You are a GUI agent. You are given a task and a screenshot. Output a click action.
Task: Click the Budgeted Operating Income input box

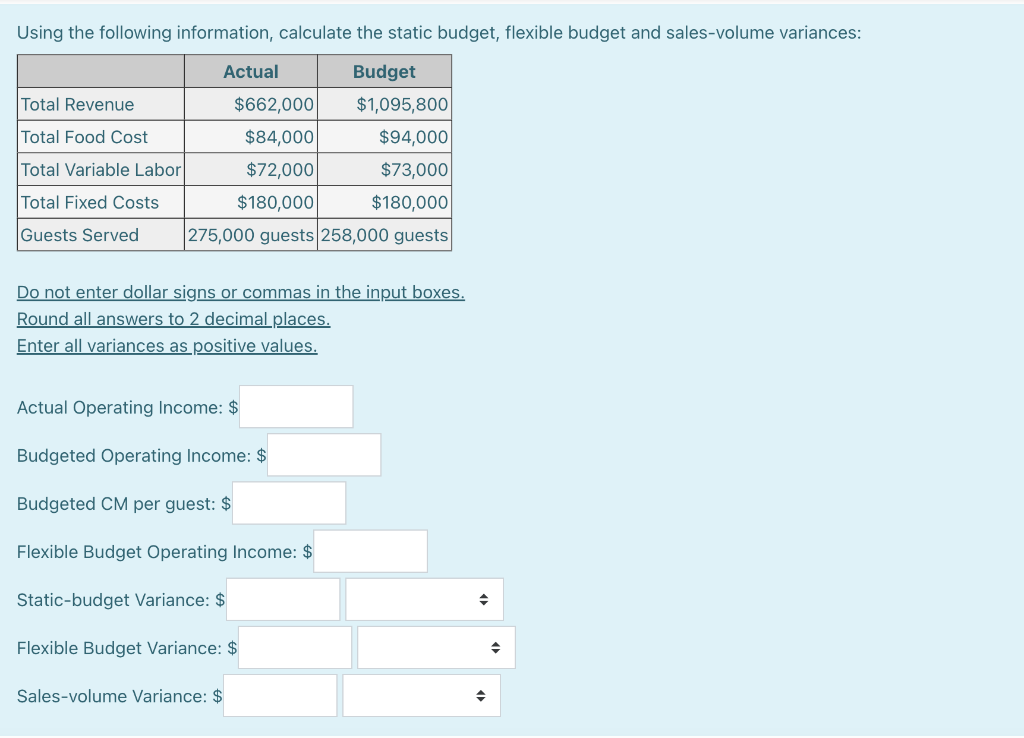324,454
